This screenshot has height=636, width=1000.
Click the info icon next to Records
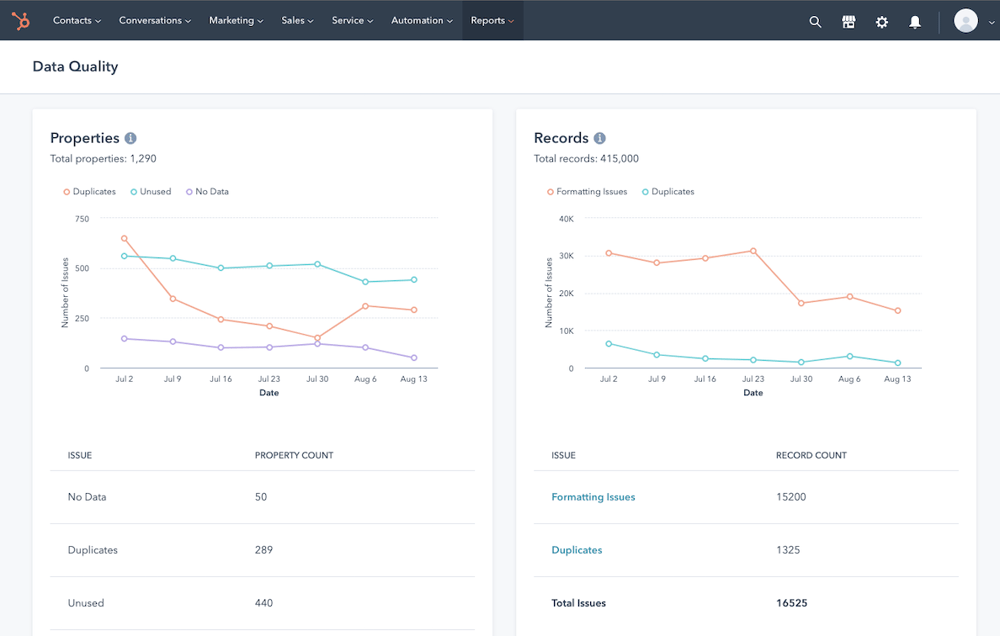pyautogui.click(x=599, y=138)
